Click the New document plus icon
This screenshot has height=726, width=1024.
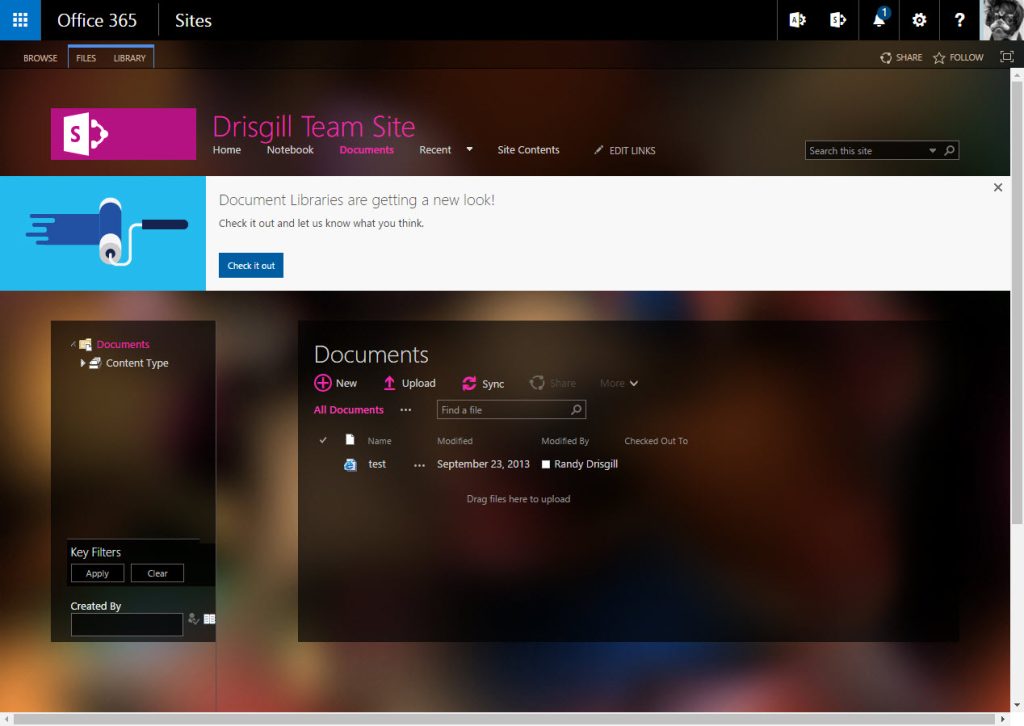click(x=323, y=383)
